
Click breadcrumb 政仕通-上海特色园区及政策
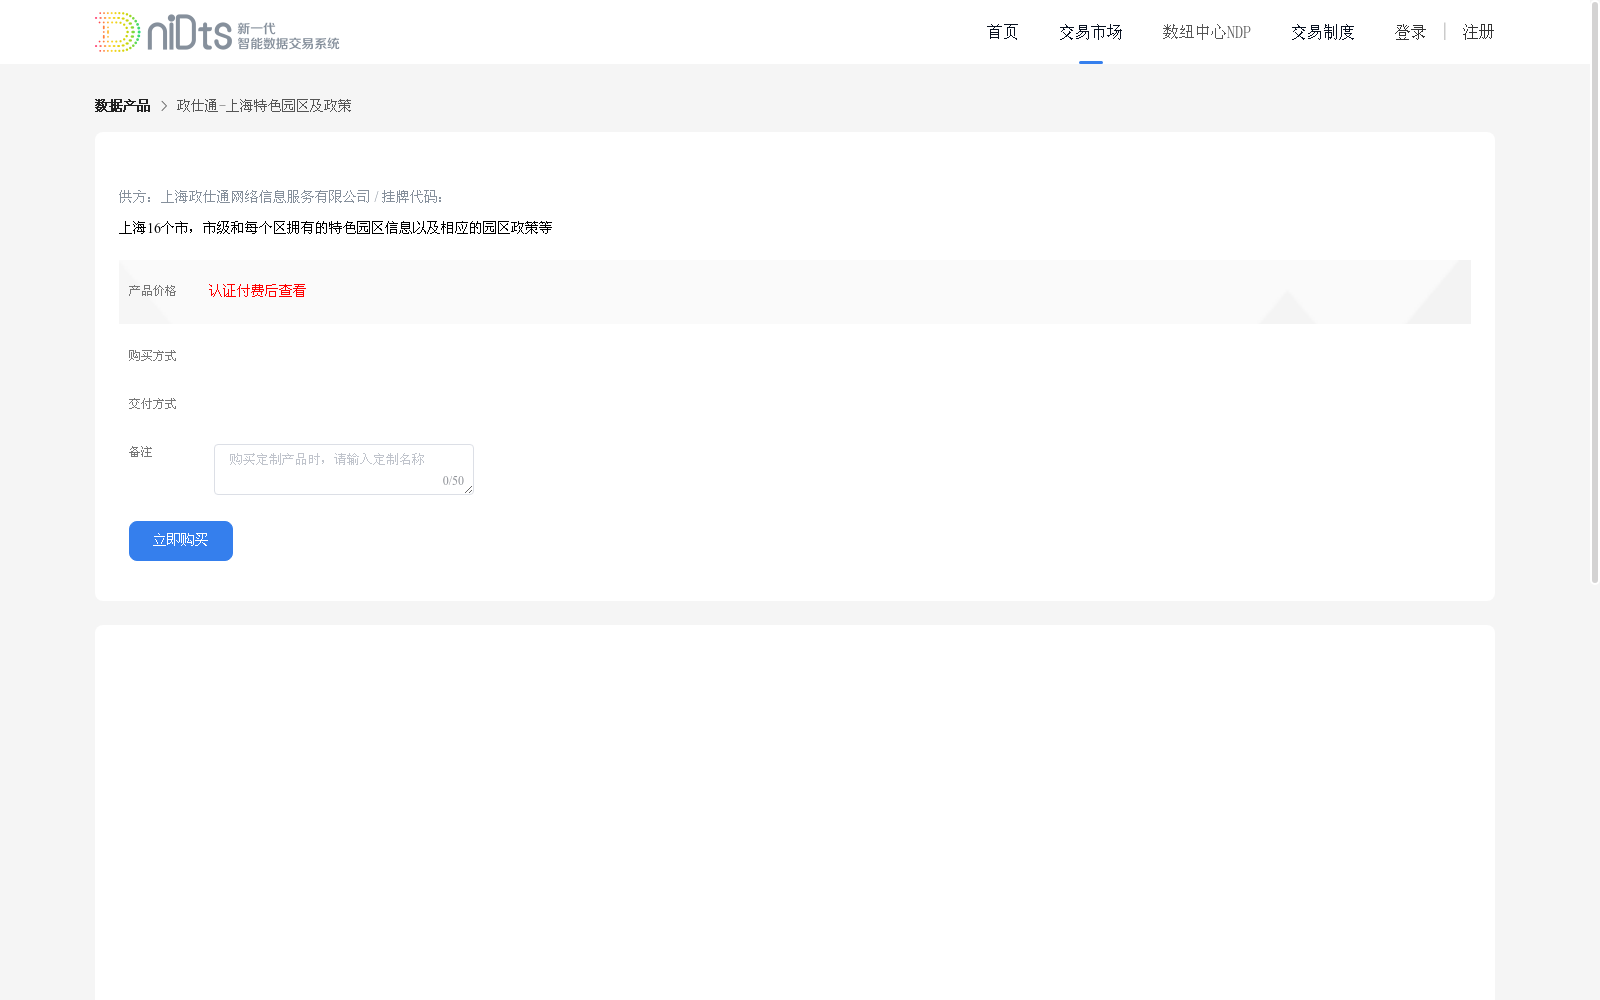click(264, 106)
